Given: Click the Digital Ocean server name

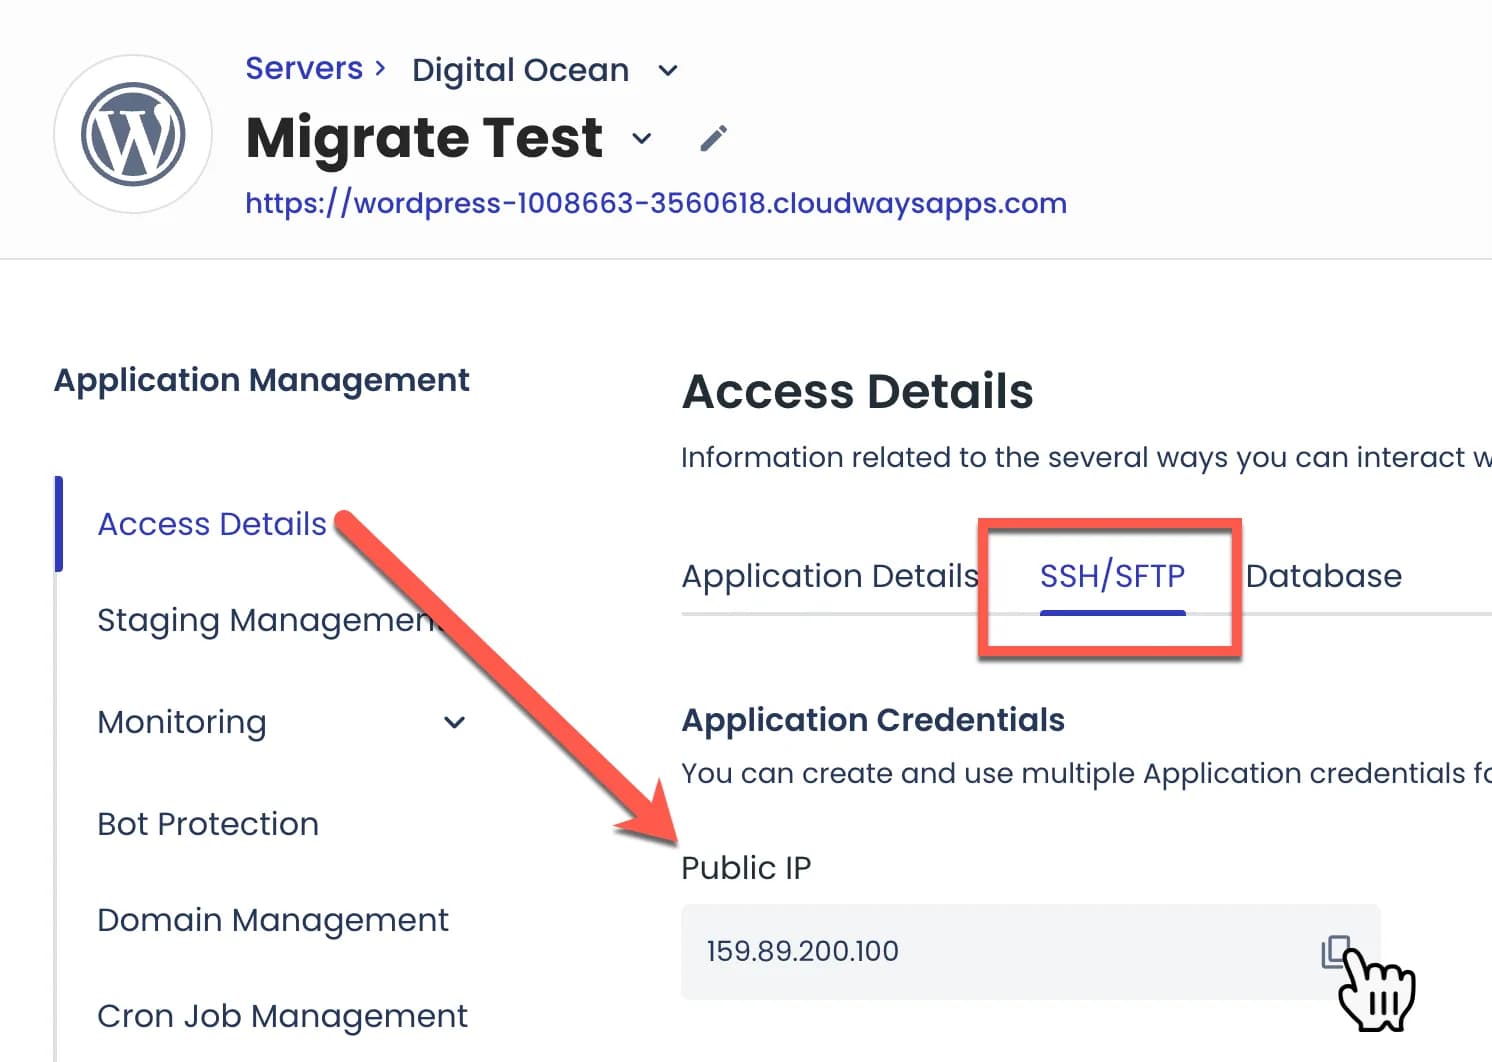Looking at the screenshot, I should (x=520, y=70).
